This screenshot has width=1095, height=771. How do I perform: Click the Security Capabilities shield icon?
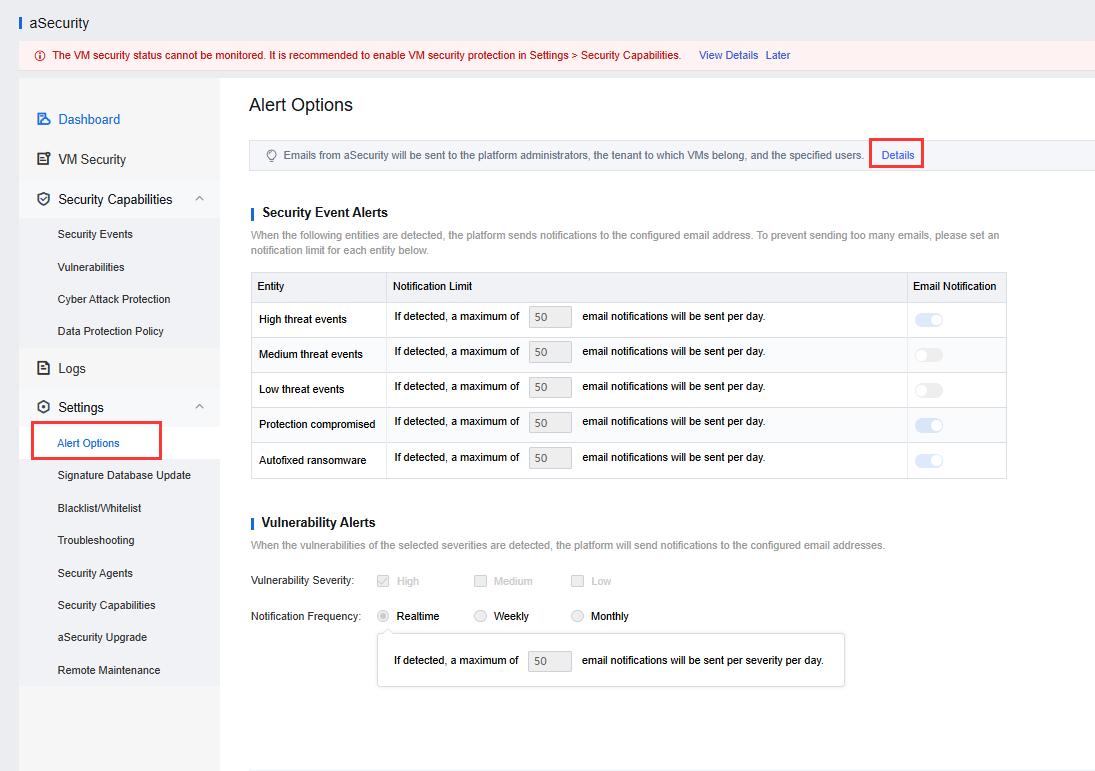(43, 199)
